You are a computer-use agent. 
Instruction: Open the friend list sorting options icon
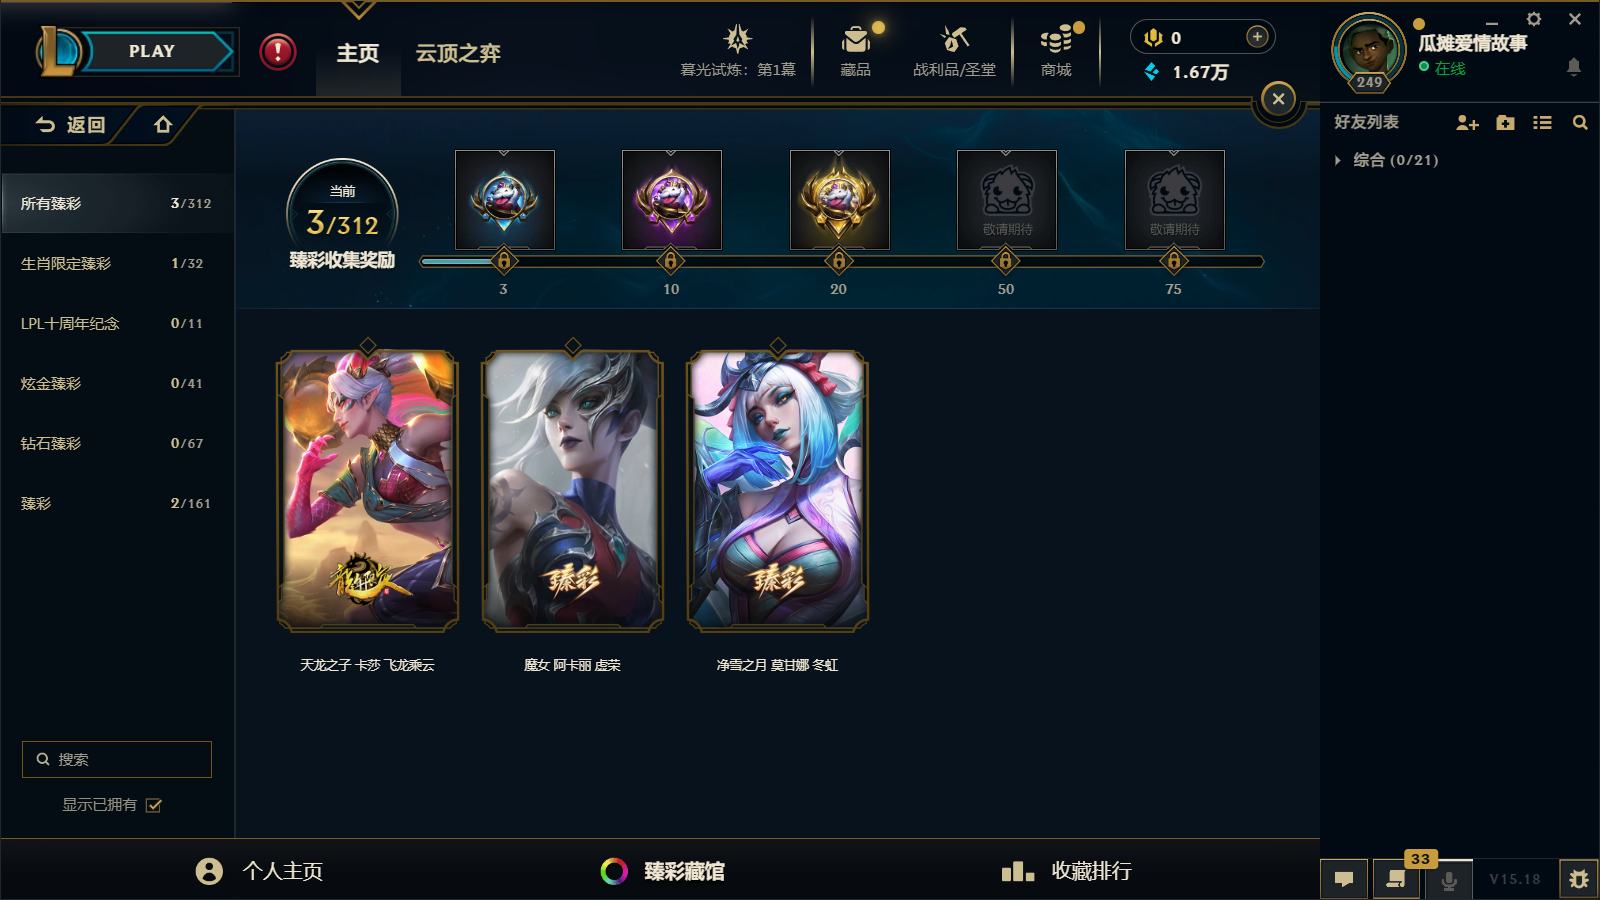click(x=1543, y=122)
